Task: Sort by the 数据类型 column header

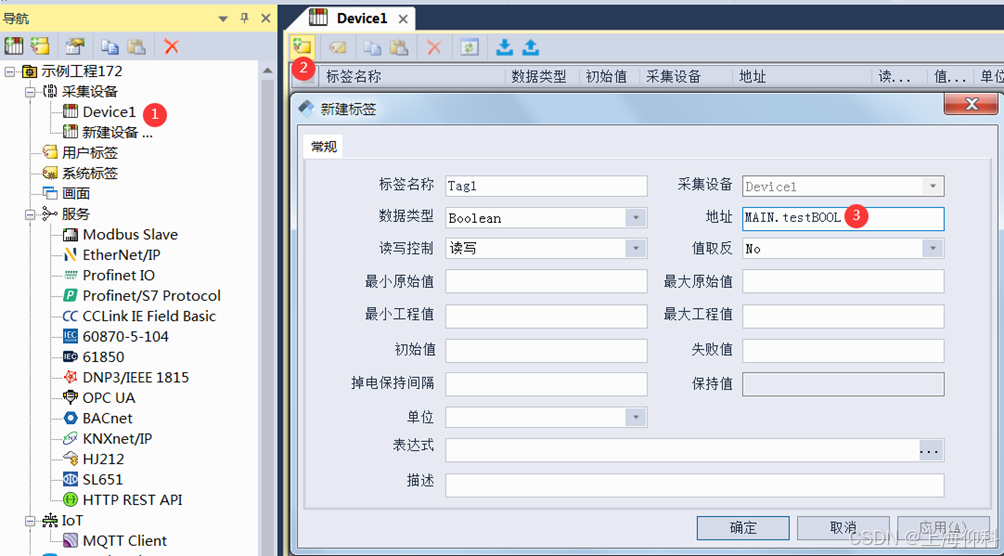Action: point(539,77)
